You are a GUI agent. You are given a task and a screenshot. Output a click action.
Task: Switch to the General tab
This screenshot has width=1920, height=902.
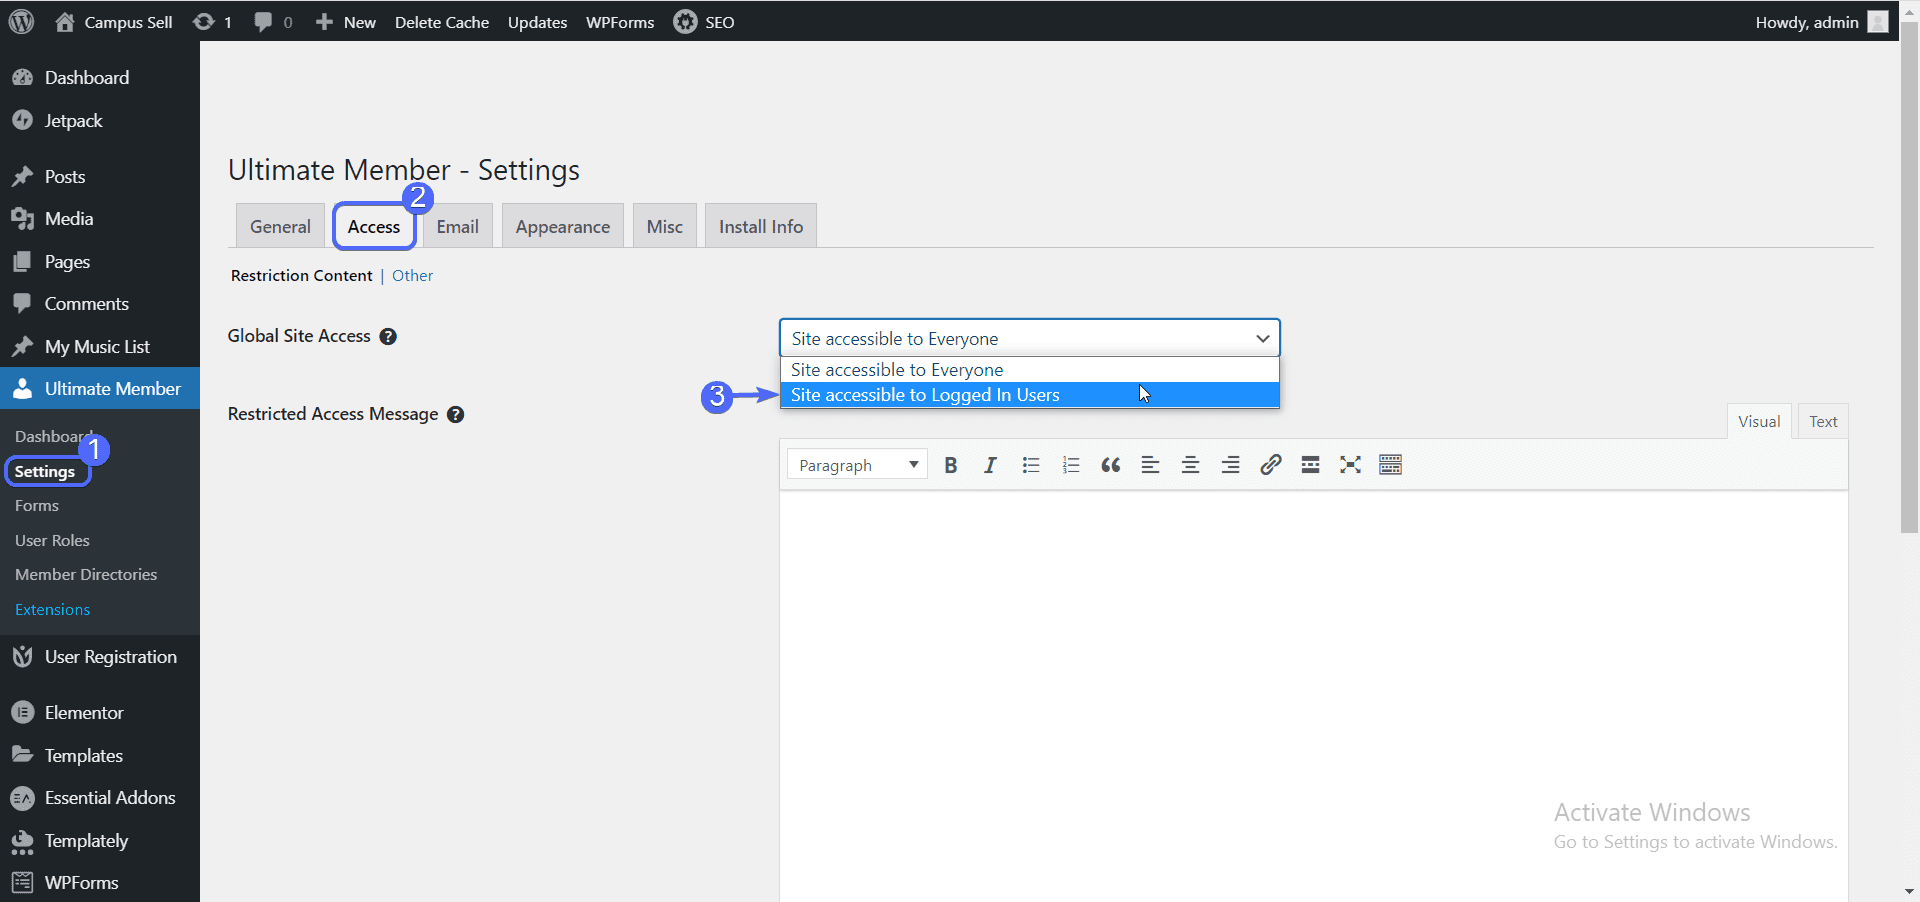(x=280, y=226)
